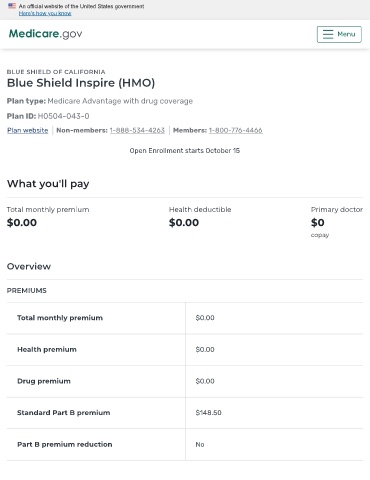
Task: Click the US flag icon
Action: 12,6
